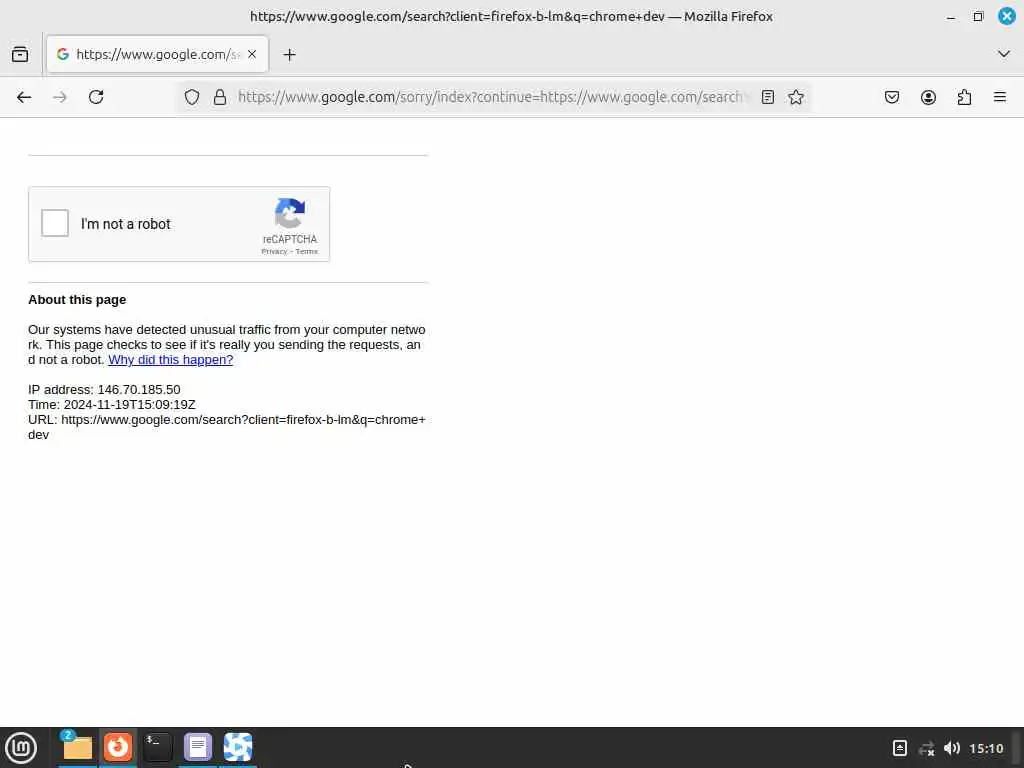Maximize the Firefox window
Viewport: 1024px width, 768px height.
click(x=978, y=17)
